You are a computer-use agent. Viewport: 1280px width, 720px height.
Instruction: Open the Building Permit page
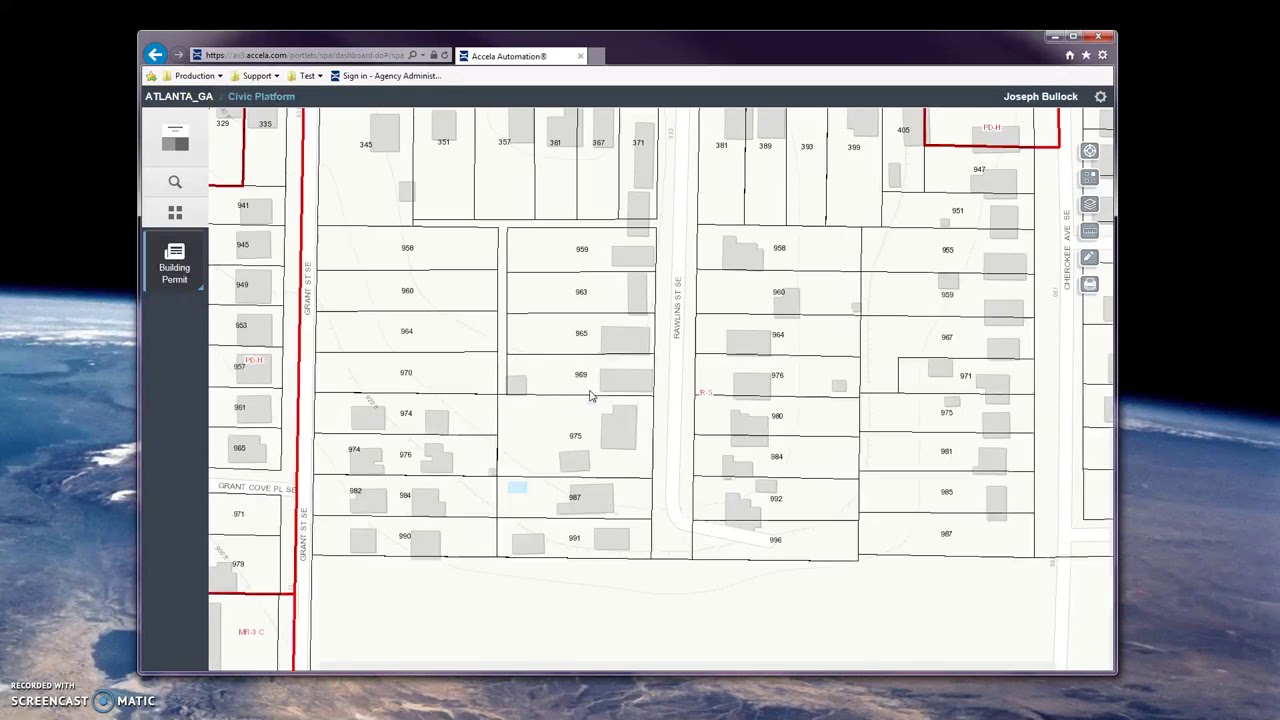pyautogui.click(x=174, y=263)
